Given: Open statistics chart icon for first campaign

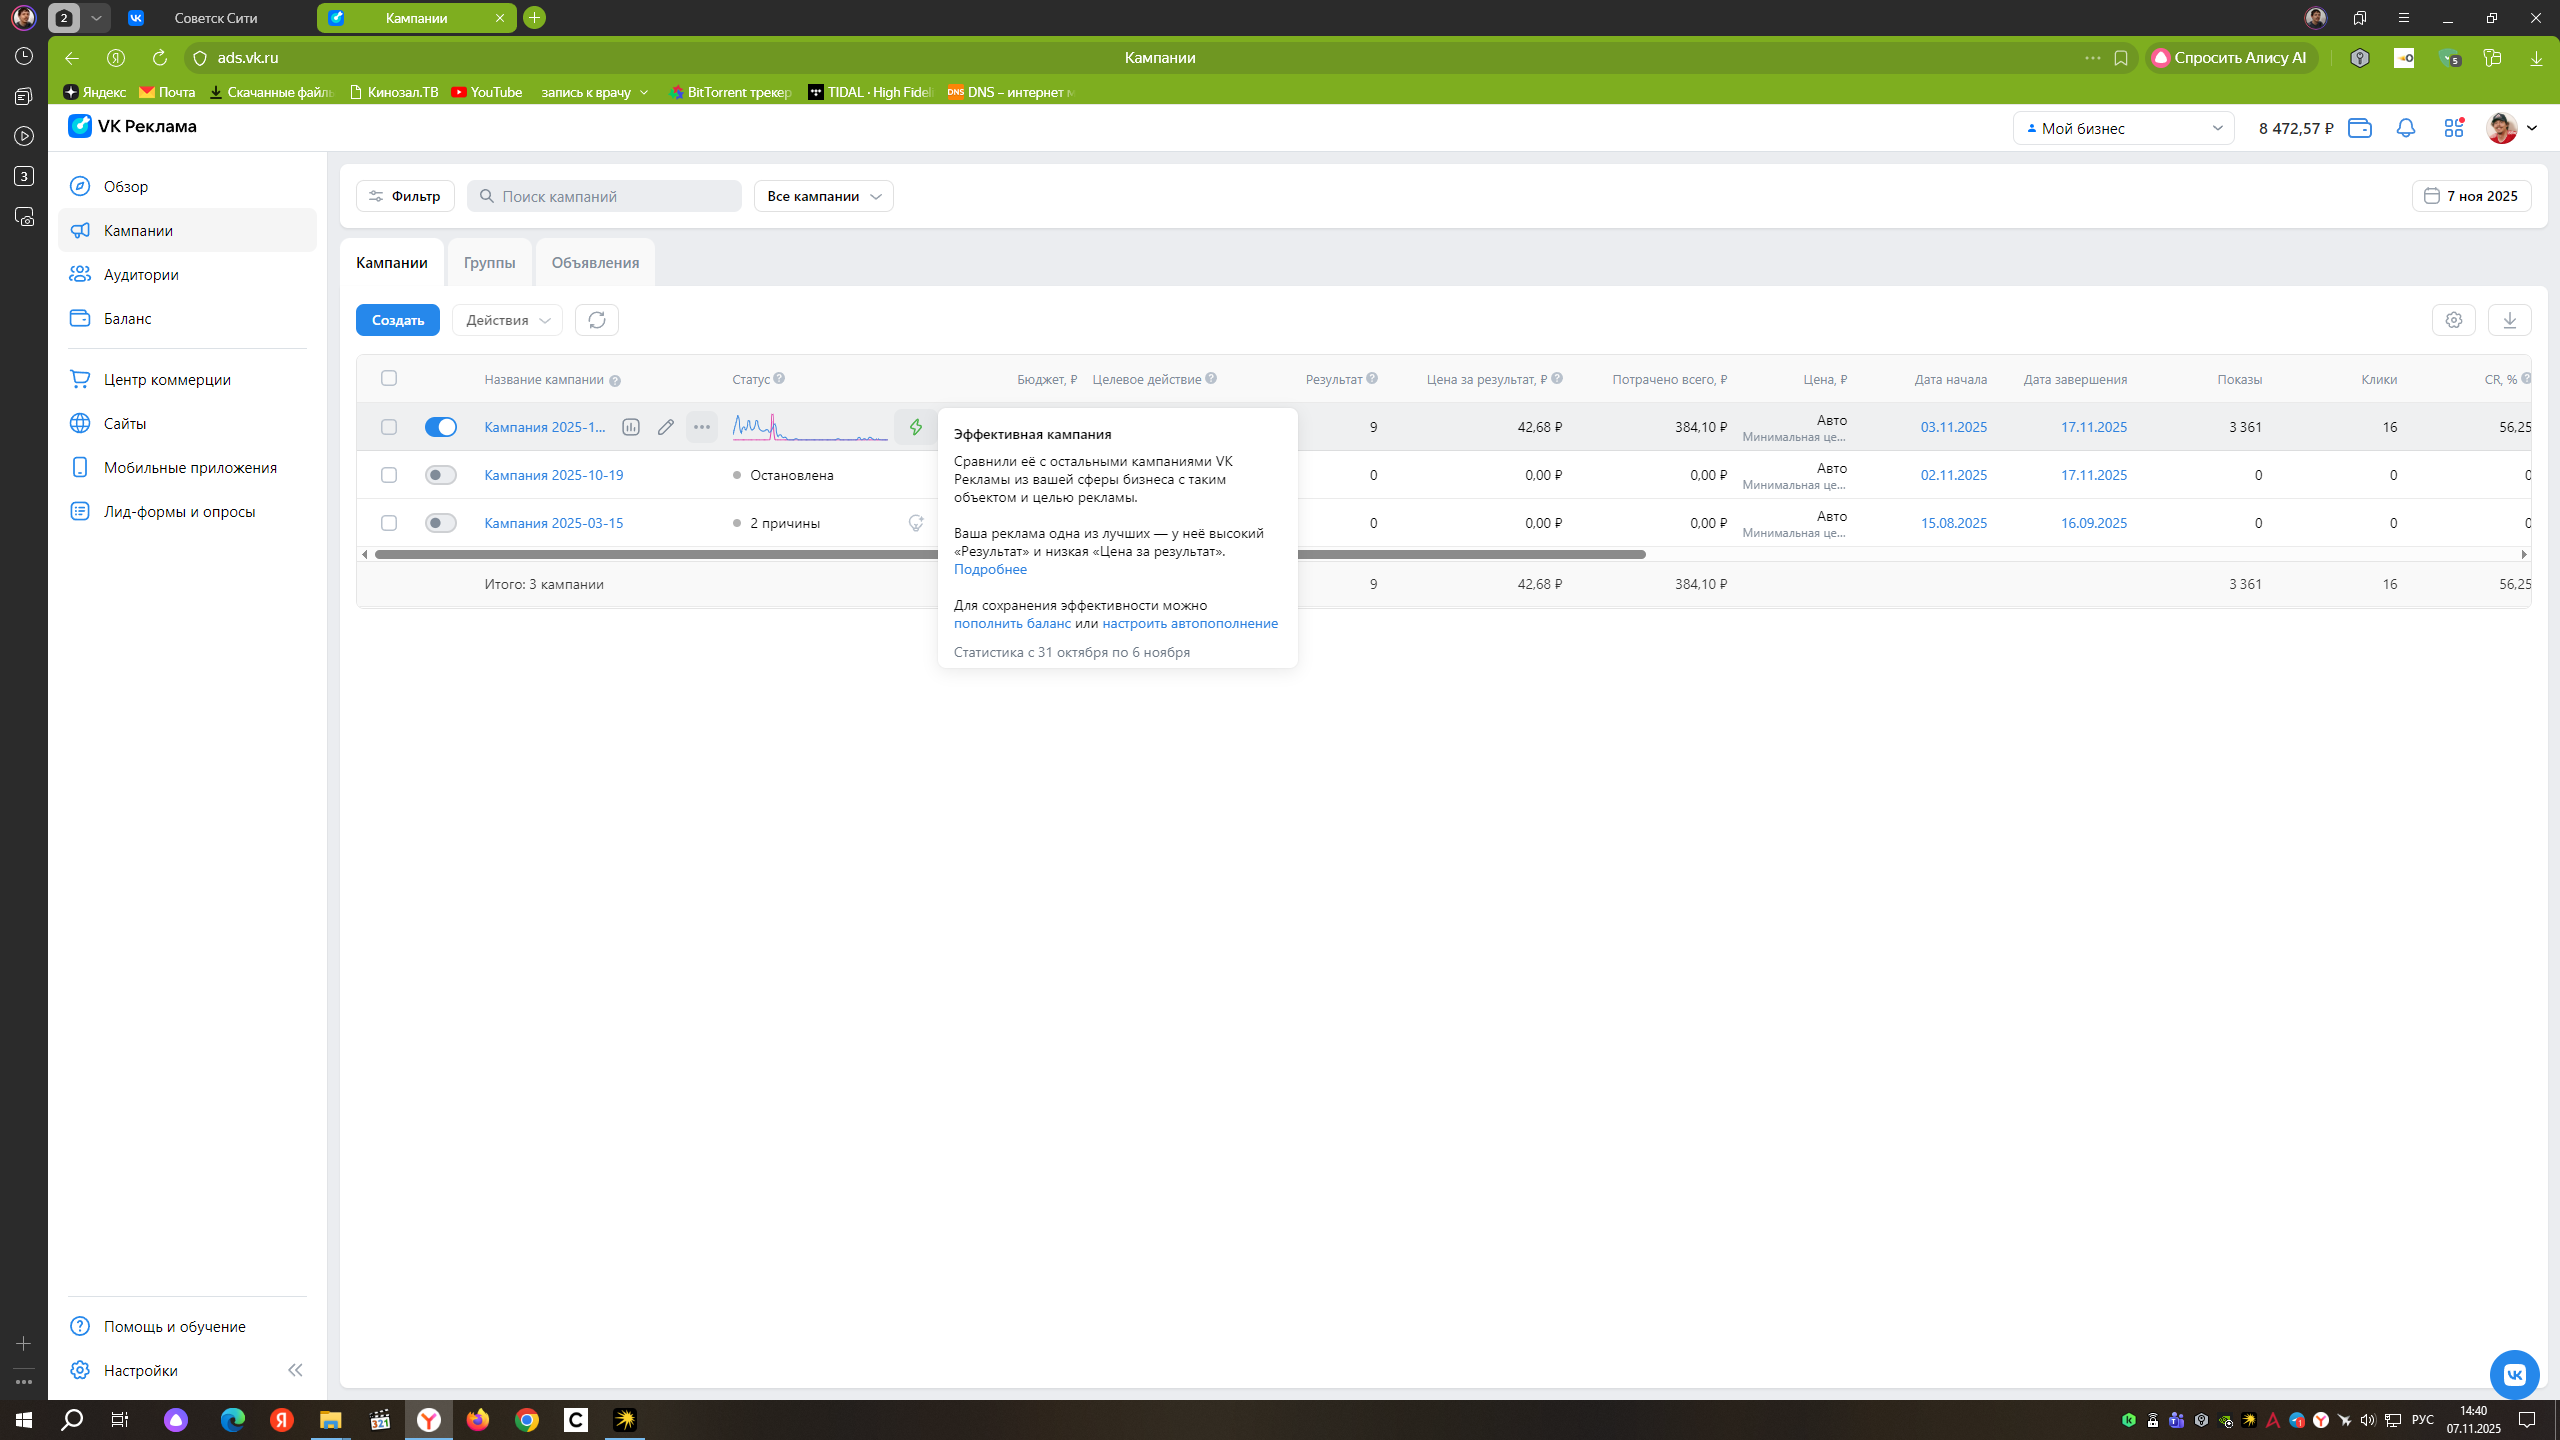Looking at the screenshot, I should pos(631,427).
